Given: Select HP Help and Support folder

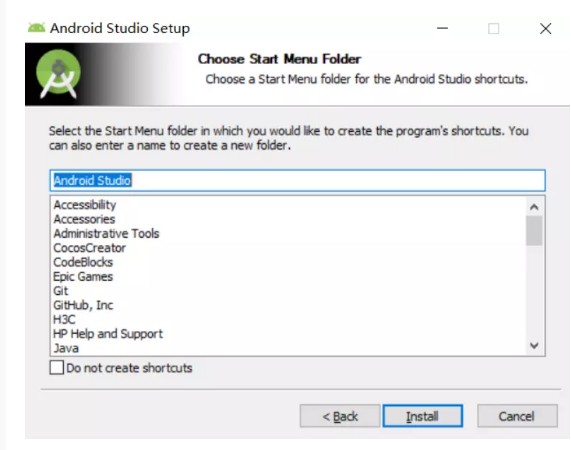Looking at the screenshot, I should (108, 334).
